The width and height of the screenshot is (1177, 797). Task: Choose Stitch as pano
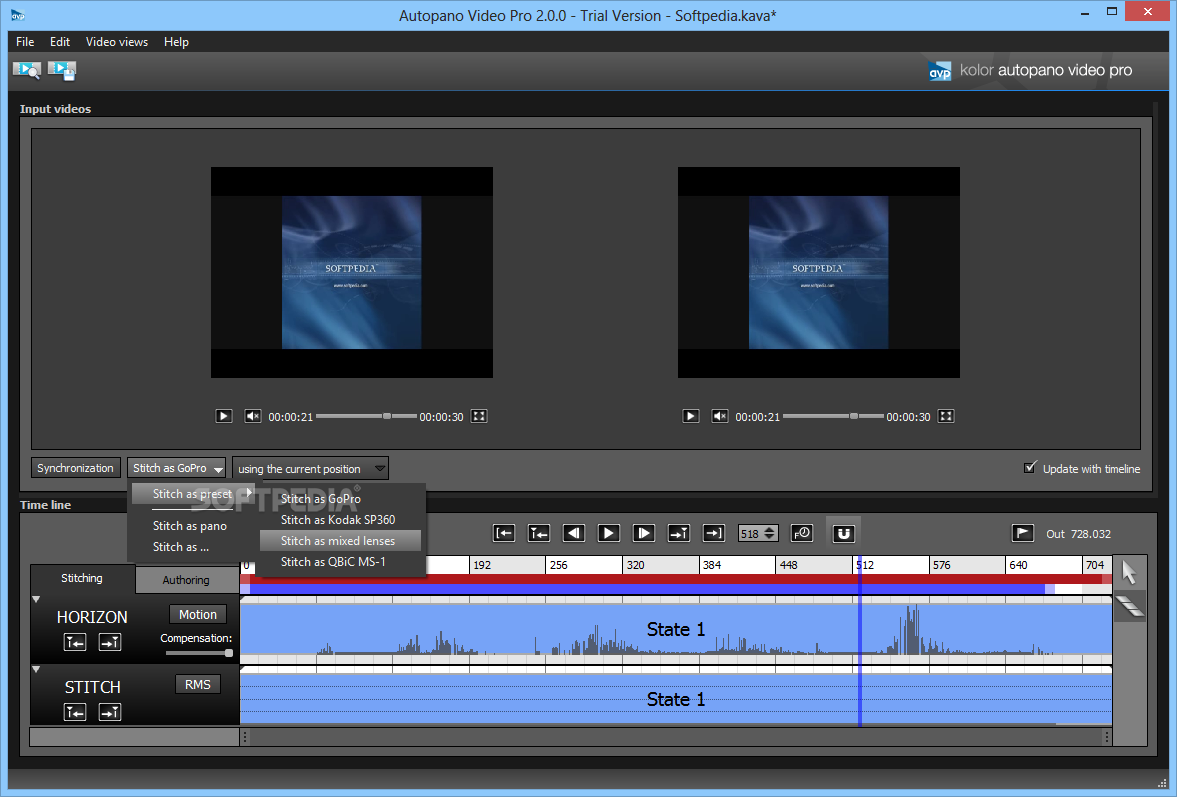click(190, 526)
